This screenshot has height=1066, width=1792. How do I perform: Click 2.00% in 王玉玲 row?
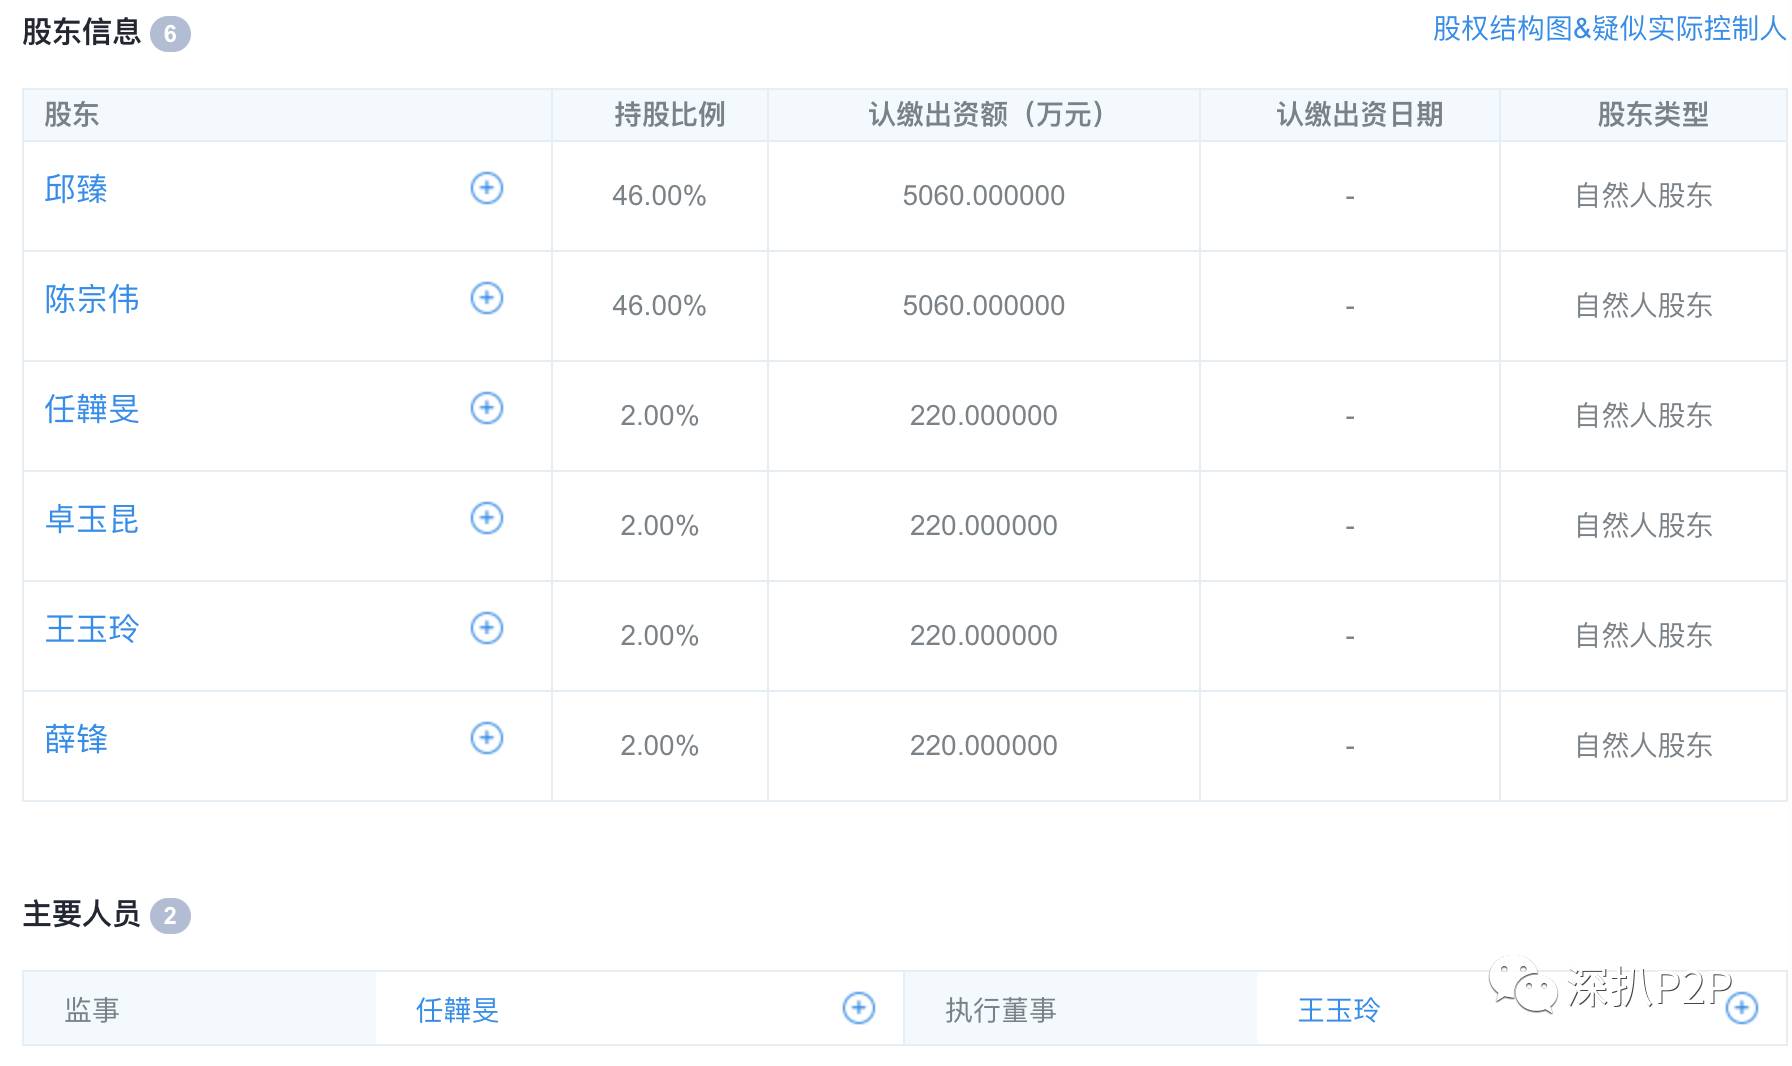coord(659,636)
